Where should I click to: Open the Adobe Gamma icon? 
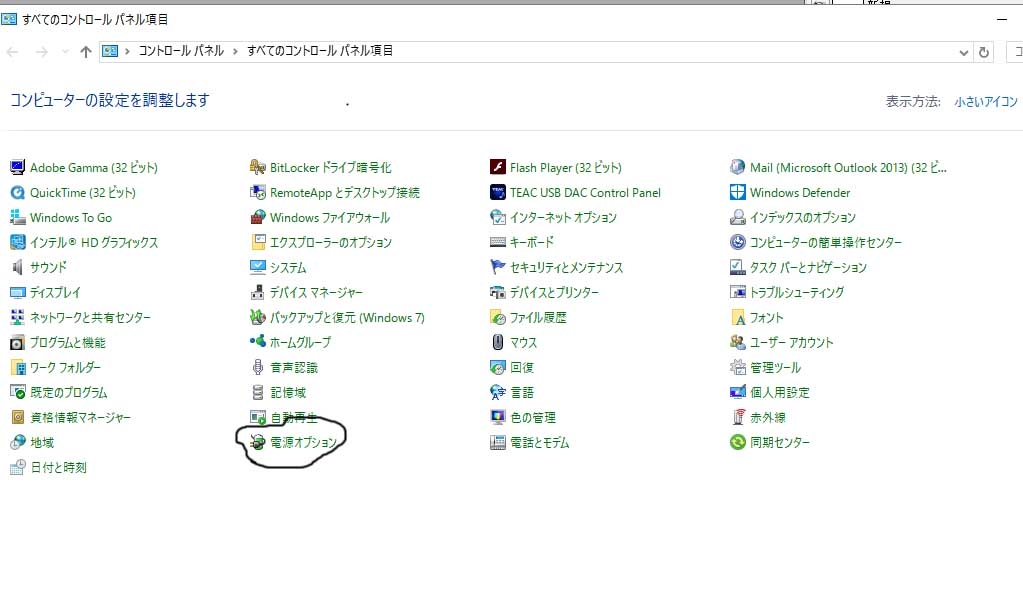pyautogui.click(x=18, y=168)
